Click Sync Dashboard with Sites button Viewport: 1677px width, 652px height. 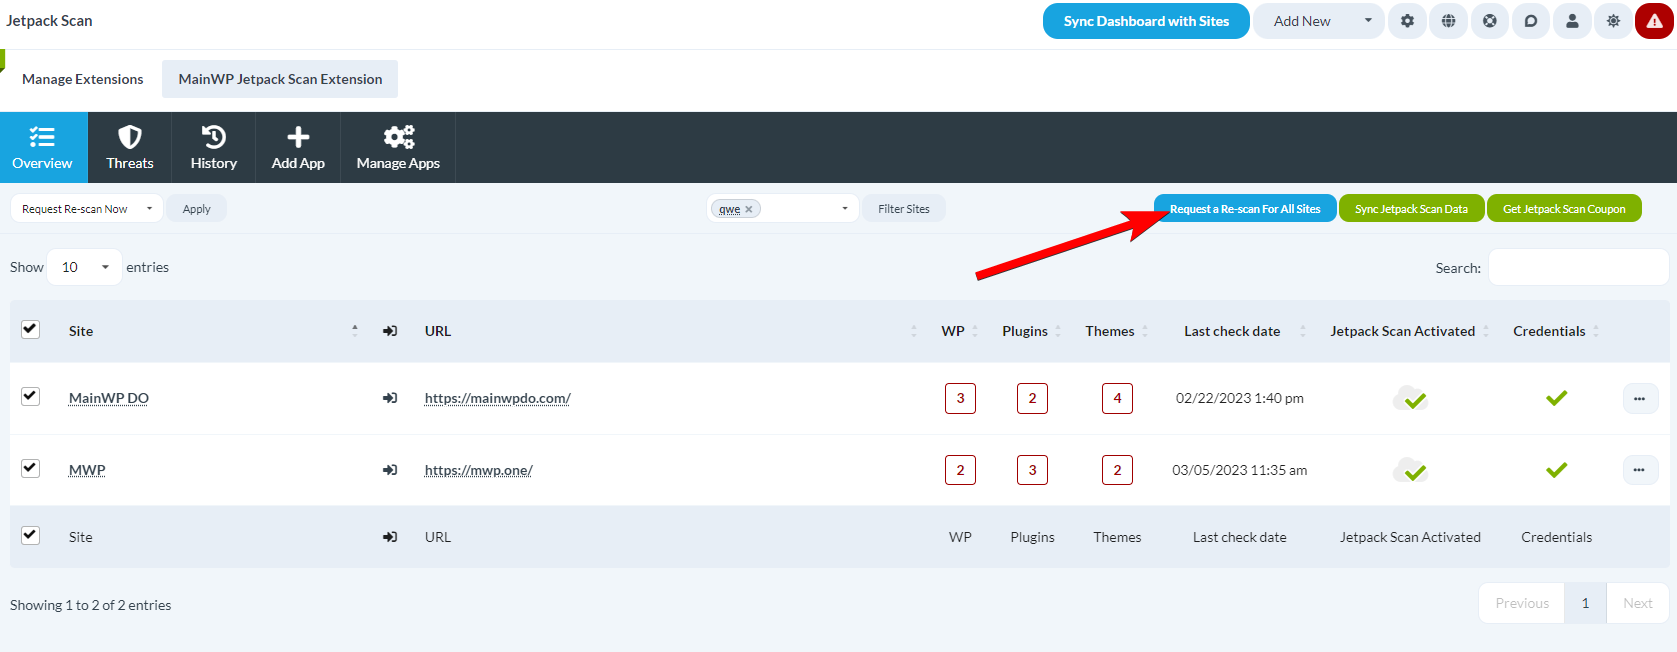(x=1146, y=21)
